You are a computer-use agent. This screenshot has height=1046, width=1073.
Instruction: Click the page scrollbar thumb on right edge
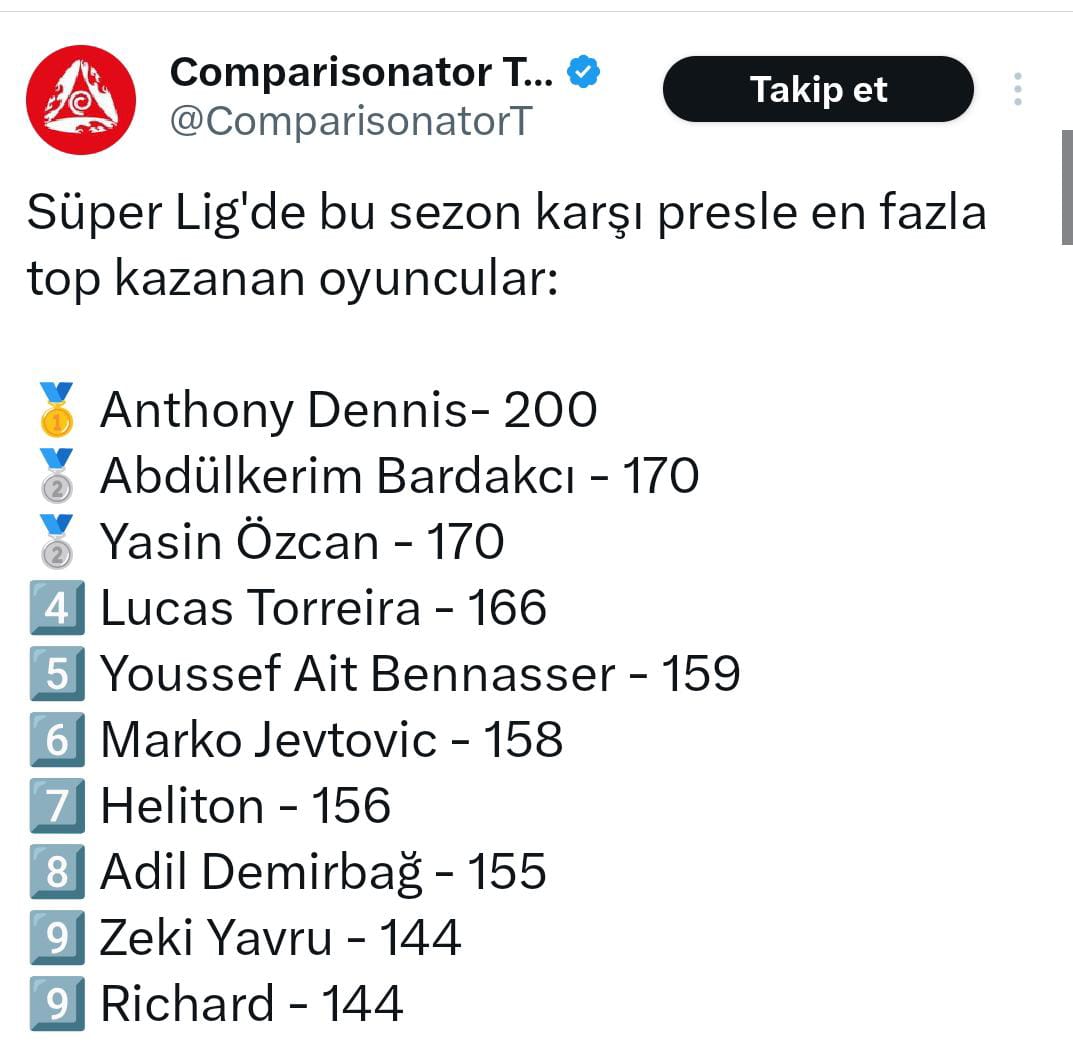(x=1067, y=187)
